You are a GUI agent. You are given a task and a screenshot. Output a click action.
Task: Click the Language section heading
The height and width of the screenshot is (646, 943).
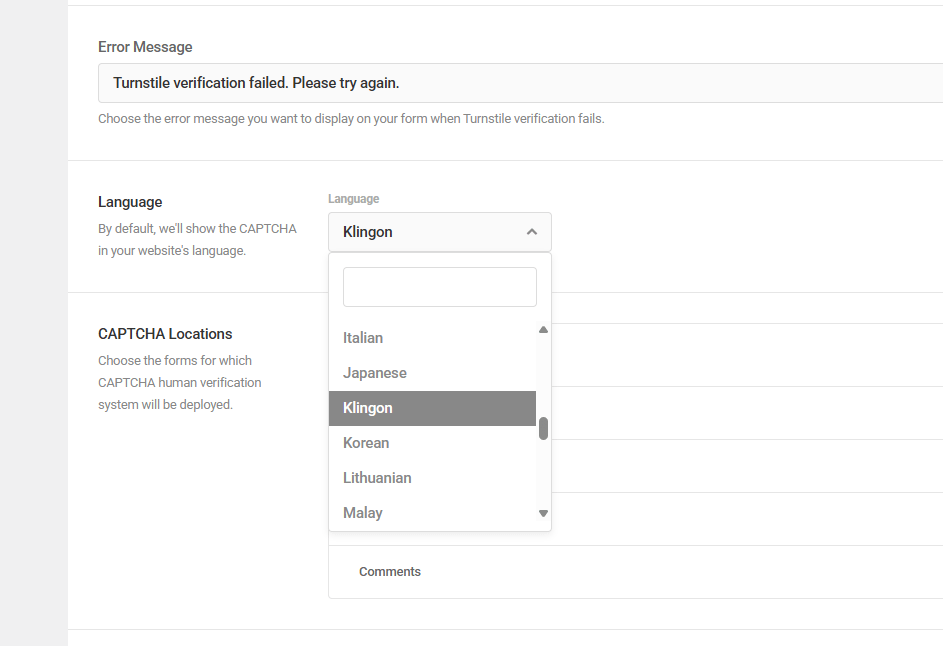130,201
